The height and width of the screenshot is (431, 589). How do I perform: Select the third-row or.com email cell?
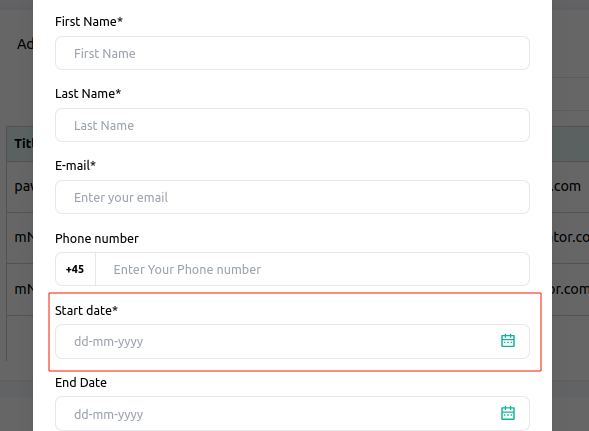571,289
